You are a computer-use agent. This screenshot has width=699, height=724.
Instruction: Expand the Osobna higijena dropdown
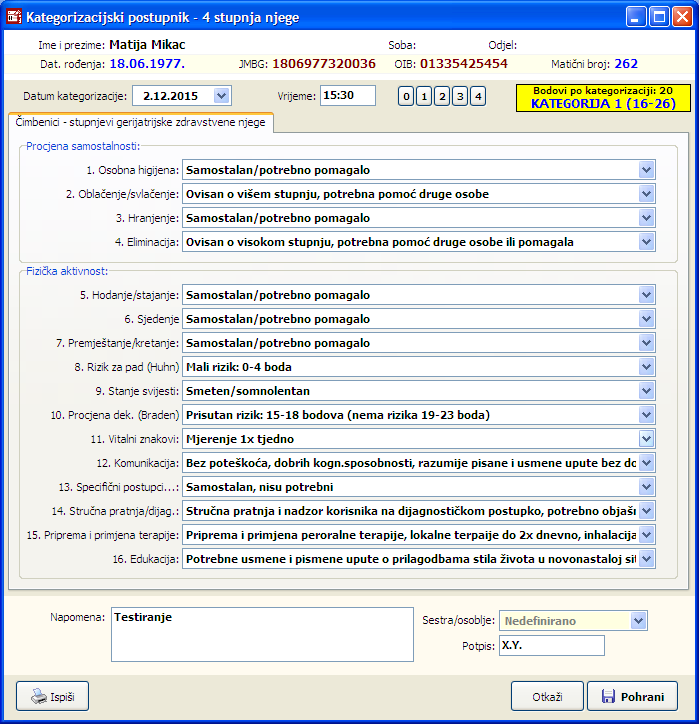click(x=647, y=170)
